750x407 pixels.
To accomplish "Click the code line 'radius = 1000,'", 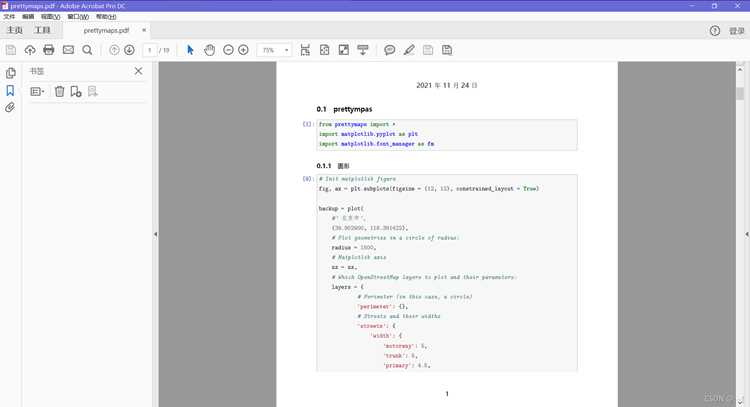I will 353,248.
